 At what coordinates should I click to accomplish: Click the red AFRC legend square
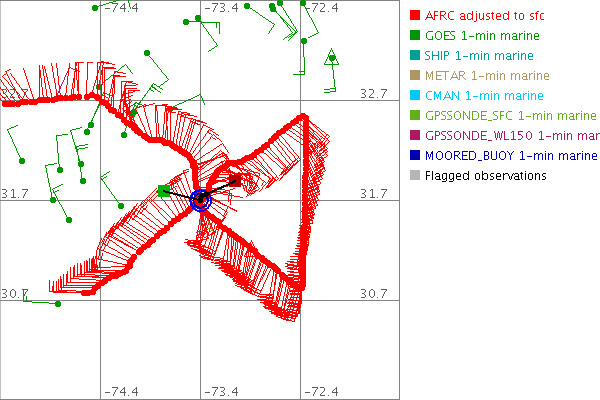(x=415, y=16)
